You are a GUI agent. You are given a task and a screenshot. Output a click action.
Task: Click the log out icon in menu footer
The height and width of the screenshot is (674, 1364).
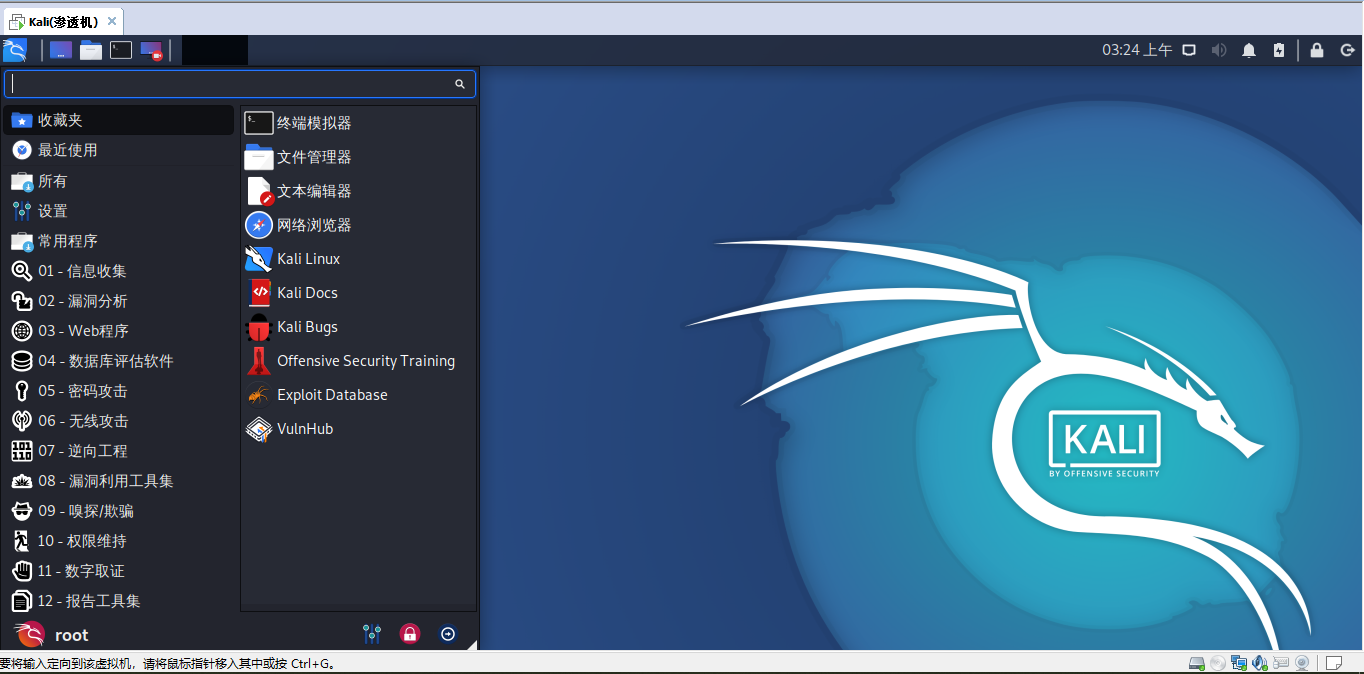click(448, 633)
